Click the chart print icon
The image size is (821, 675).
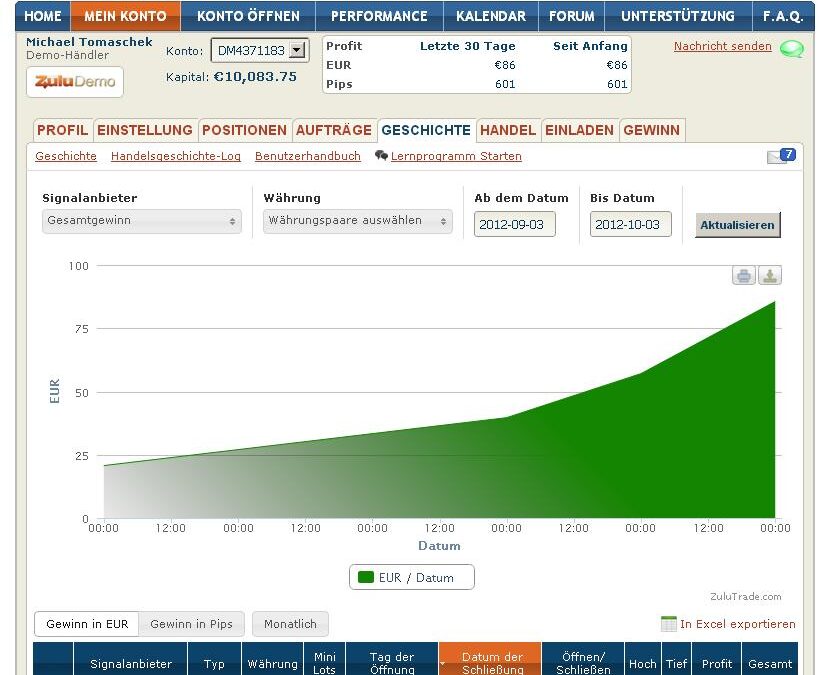[x=743, y=276]
